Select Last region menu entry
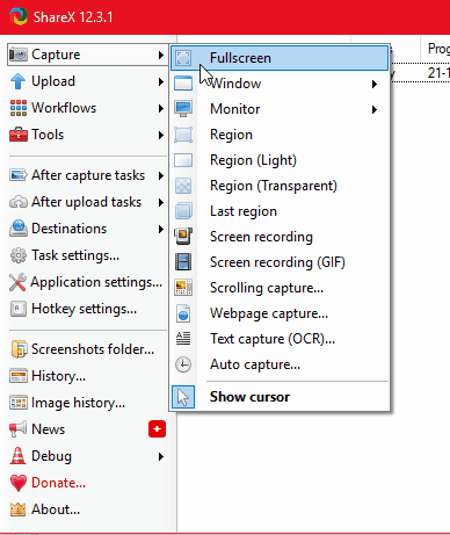This screenshot has width=450, height=535. point(280,211)
